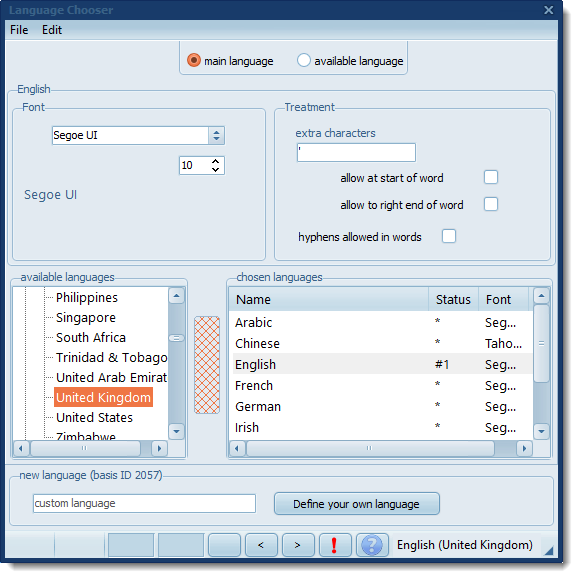Select Trinidad & Tobago tree item
578x578 pixels.
point(111,358)
